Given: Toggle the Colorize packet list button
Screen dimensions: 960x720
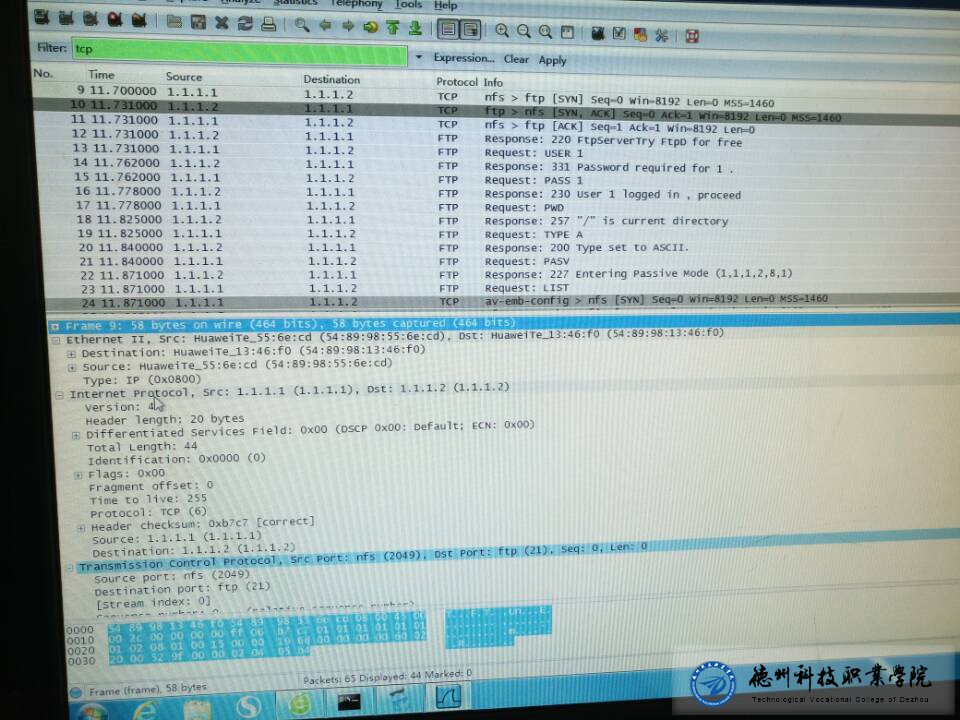Looking at the screenshot, I should (447, 29).
